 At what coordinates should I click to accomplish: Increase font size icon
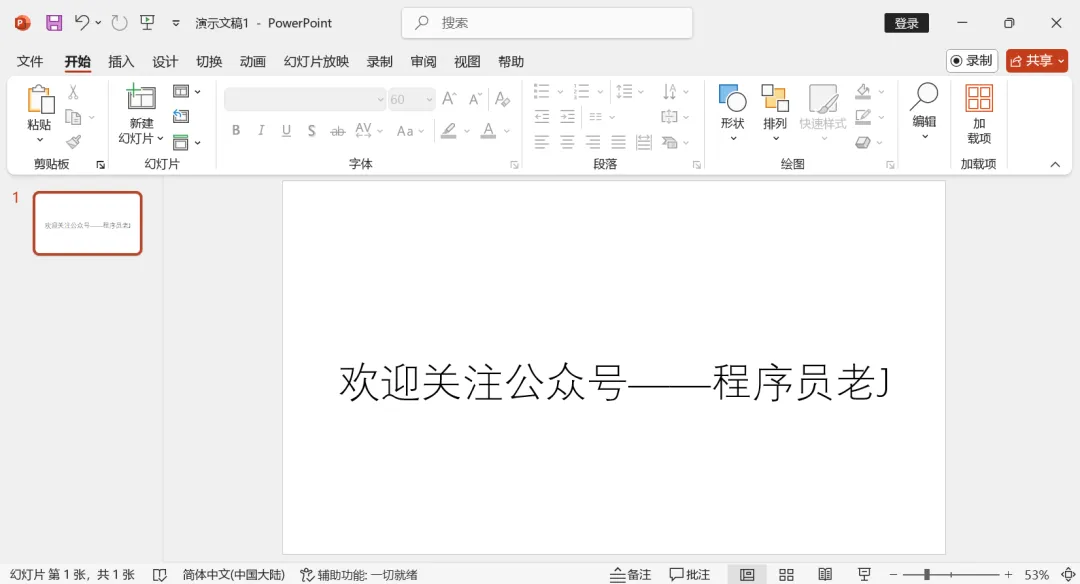click(x=449, y=99)
